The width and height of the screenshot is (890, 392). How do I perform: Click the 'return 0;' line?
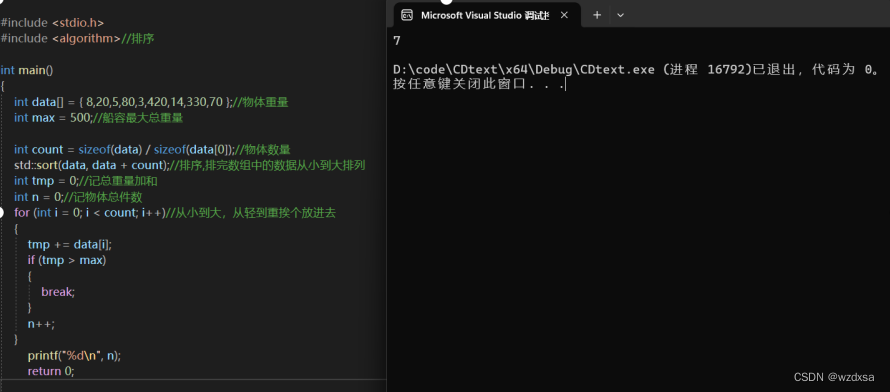(51, 371)
